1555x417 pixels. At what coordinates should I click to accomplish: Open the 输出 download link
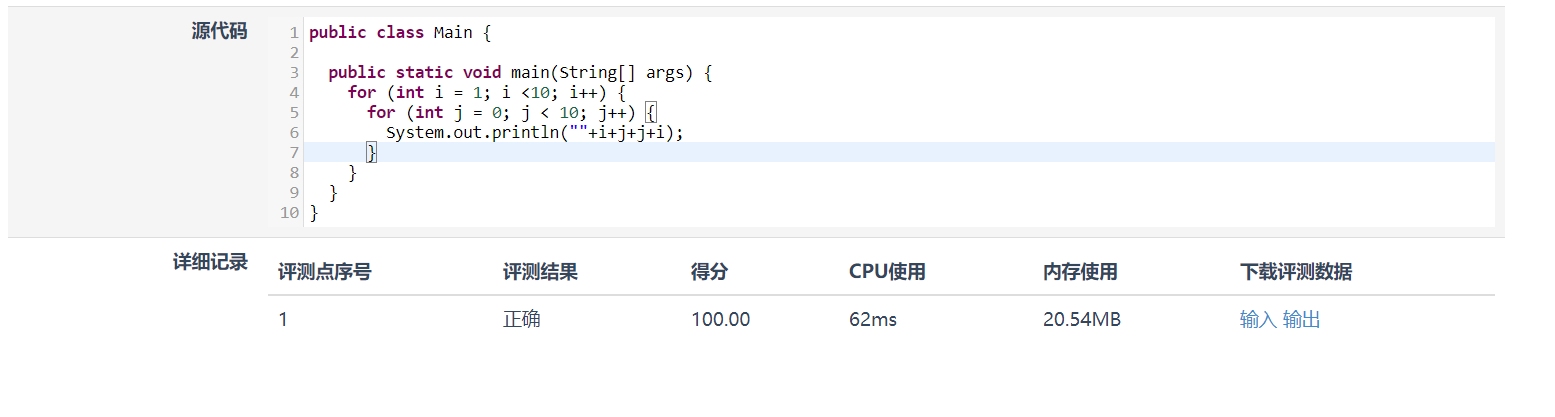[1301, 320]
